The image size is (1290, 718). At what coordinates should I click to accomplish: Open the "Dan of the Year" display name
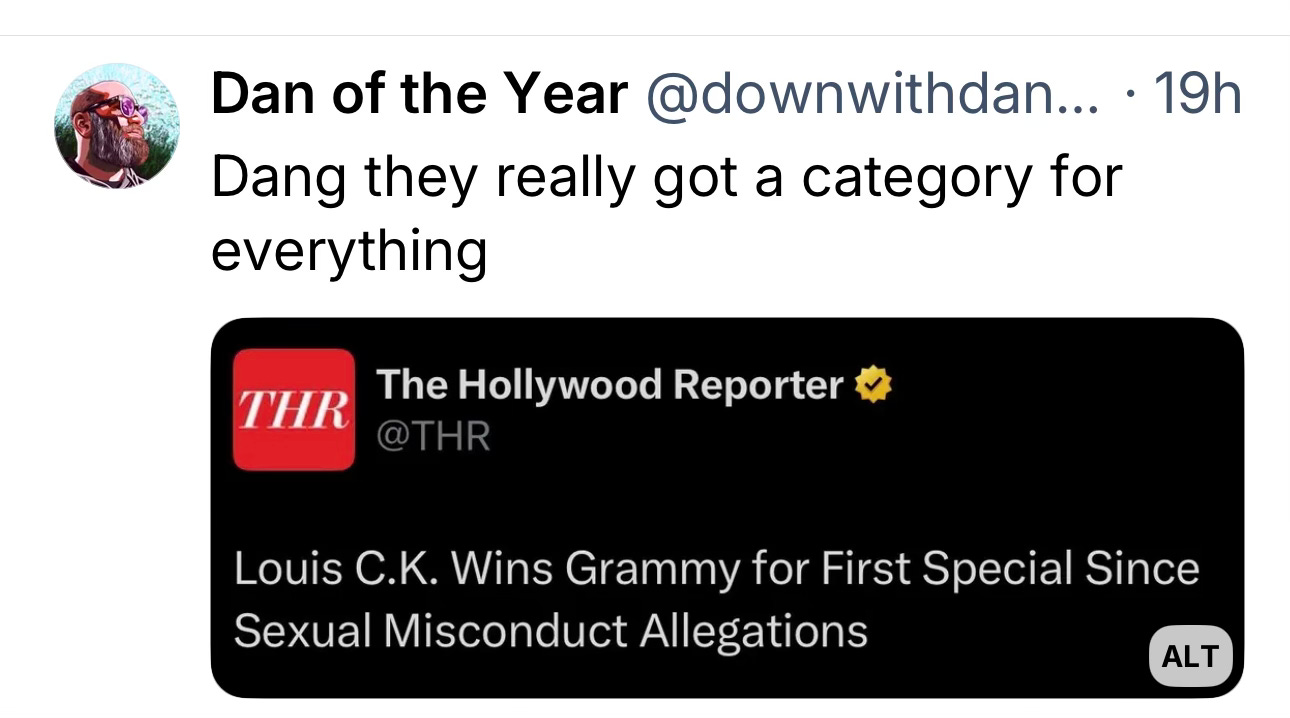coord(420,95)
